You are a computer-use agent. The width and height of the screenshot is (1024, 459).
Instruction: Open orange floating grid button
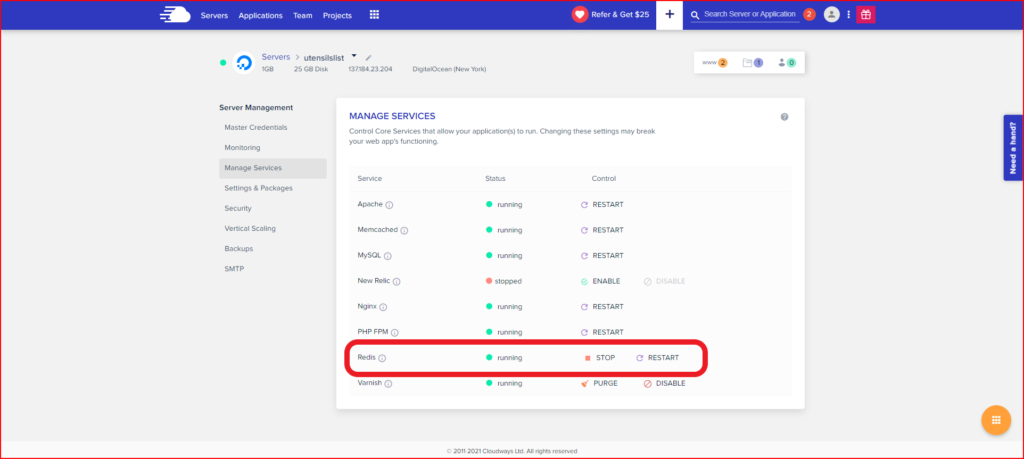click(996, 420)
